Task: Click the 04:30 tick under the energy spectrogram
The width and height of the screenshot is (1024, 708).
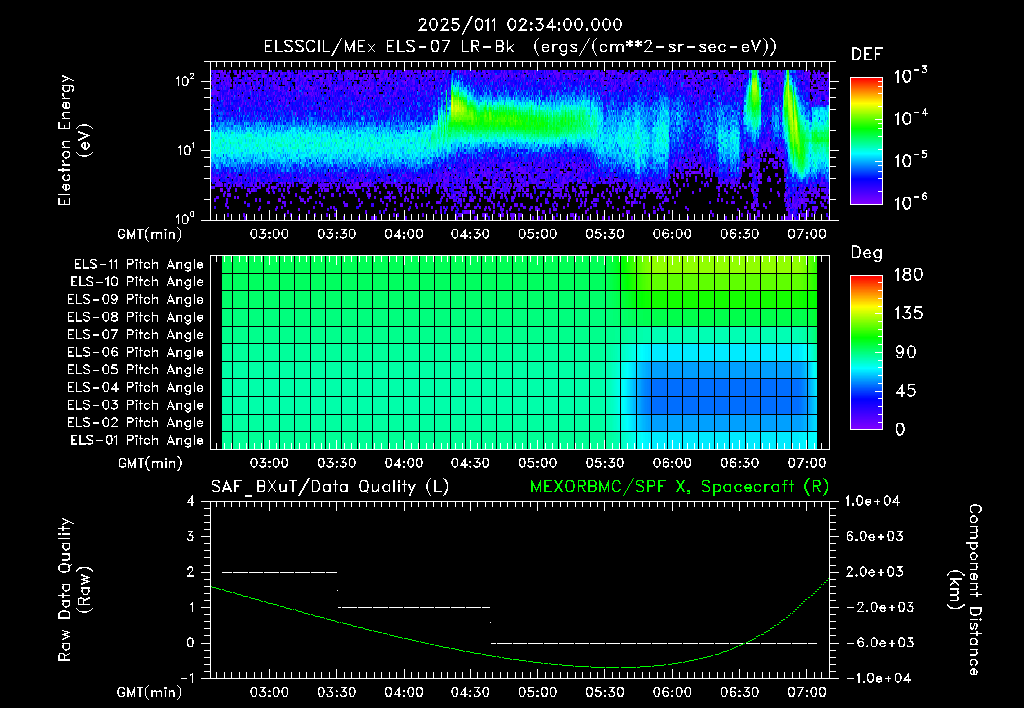Action: (470, 234)
